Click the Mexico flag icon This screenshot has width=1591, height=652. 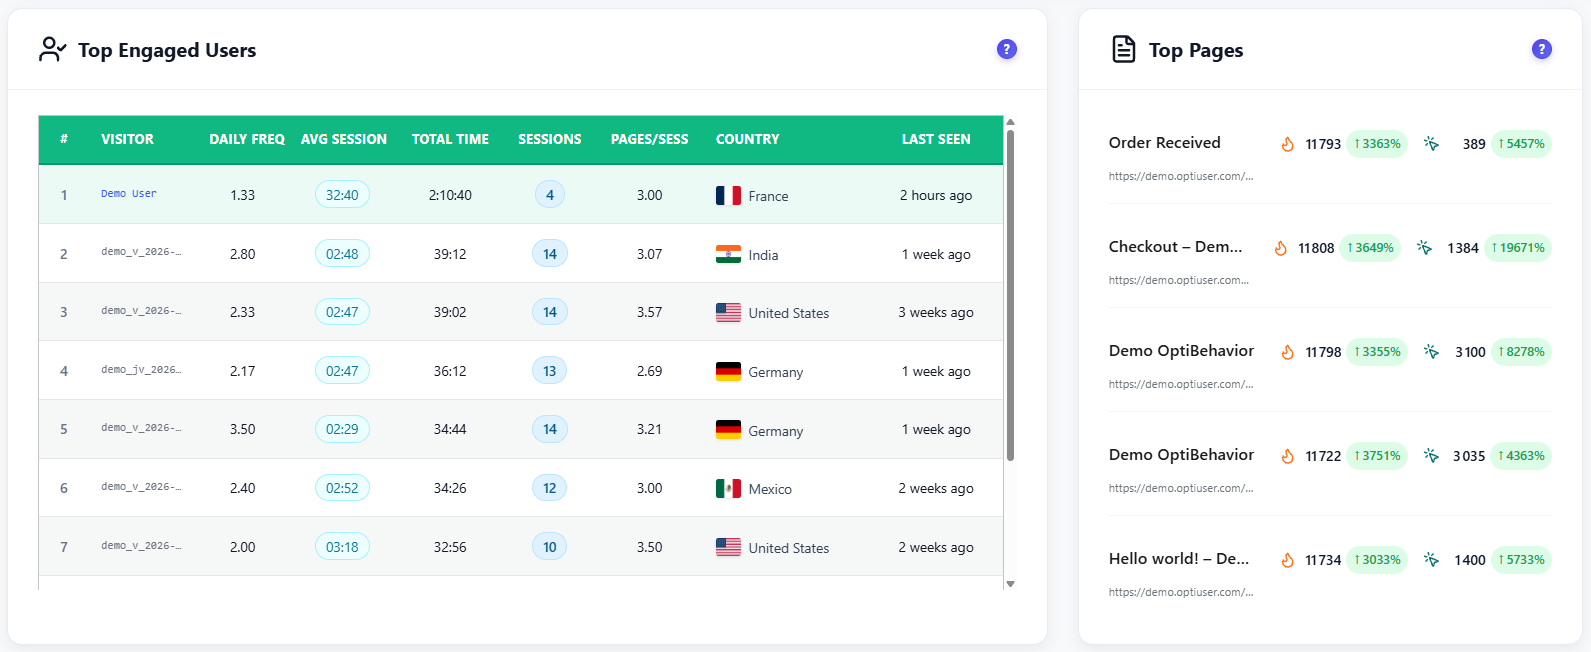[x=728, y=489]
